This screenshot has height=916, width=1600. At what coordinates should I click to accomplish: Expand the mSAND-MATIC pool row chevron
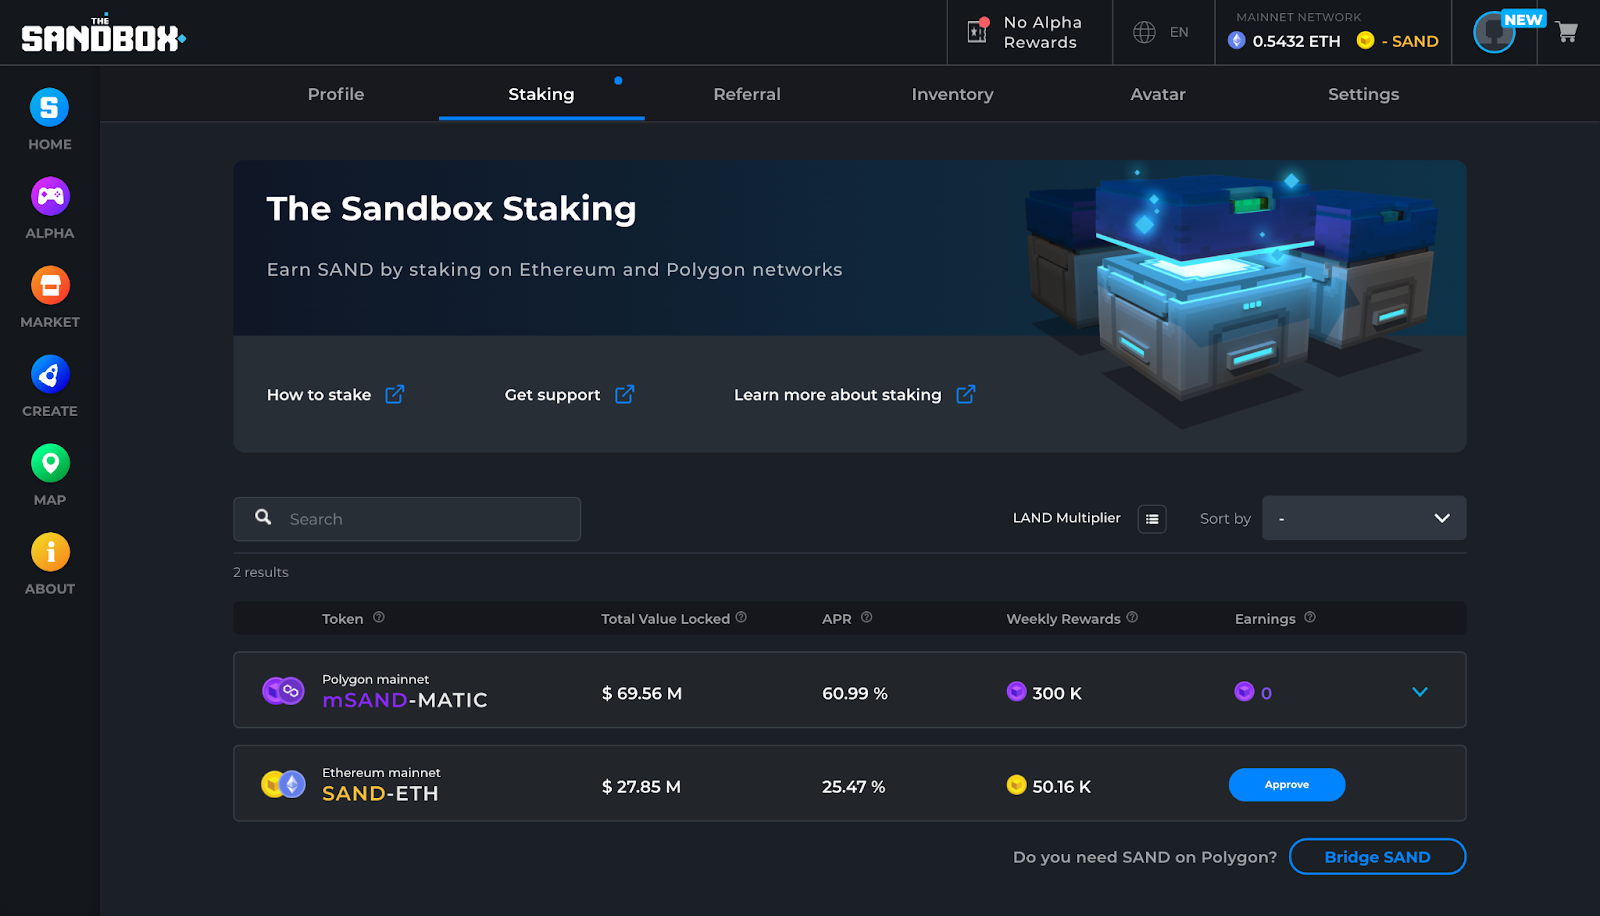click(x=1420, y=692)
